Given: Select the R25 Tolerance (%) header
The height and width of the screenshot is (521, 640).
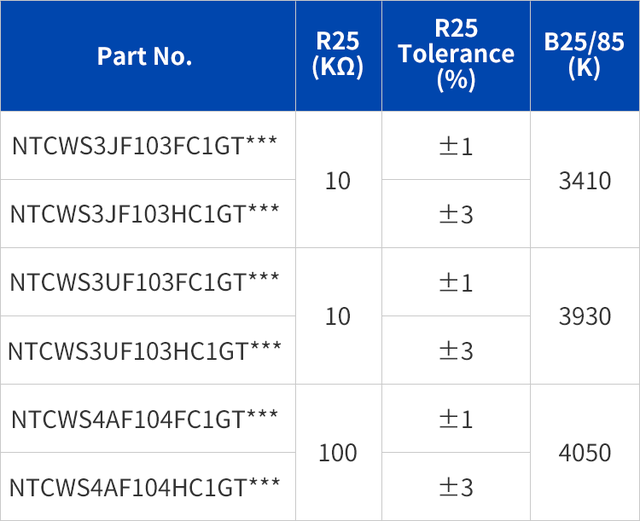Looking at the screenshot, I should [x=456, y=56].
